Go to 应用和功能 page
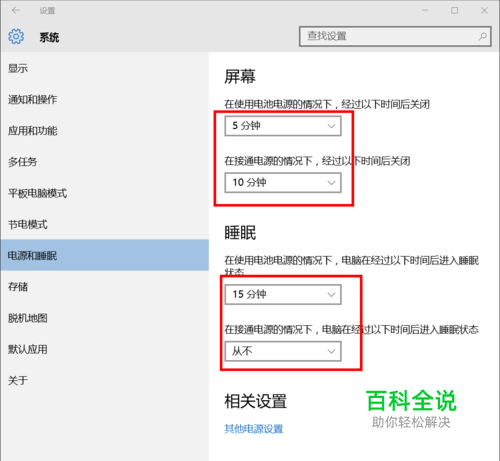This screenshot has width=500, height=461. (104, 131)
